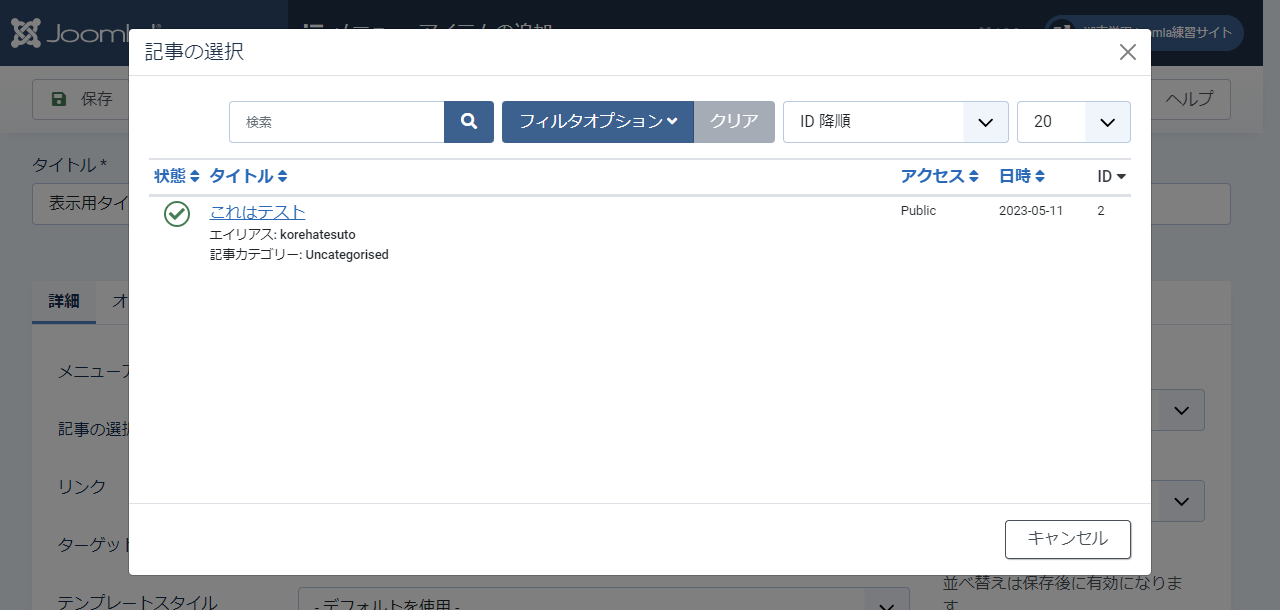Click the magnifier search button
This screenshot has width=1280, height=610.
coord(468,122)
